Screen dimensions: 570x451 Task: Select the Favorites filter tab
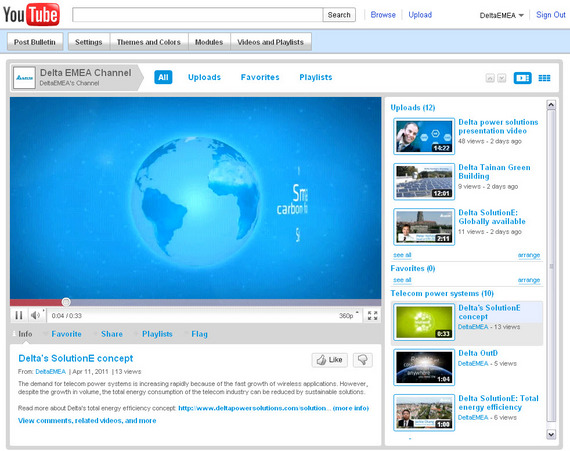point(260,77)
